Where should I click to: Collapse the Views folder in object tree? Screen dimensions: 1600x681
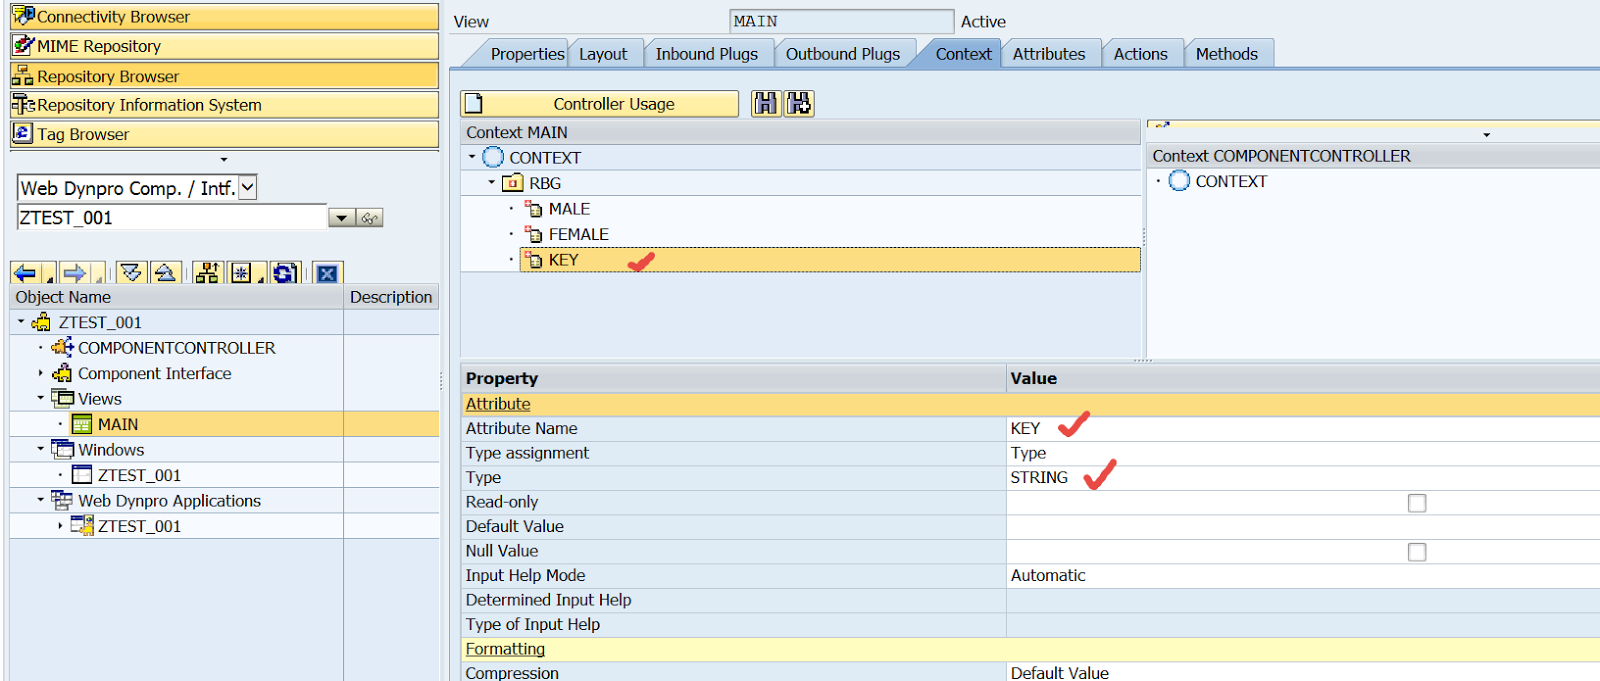coord(41,398)
